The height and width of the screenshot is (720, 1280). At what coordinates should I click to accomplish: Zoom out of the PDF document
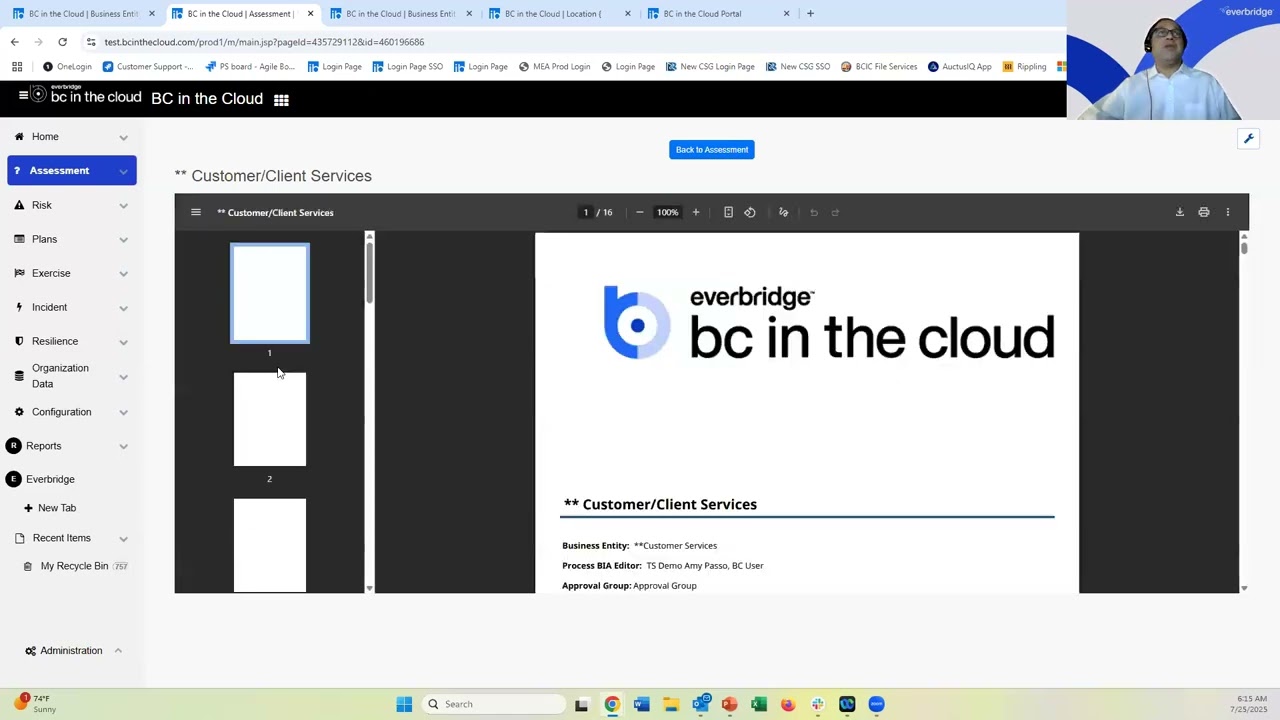[640, 212]
